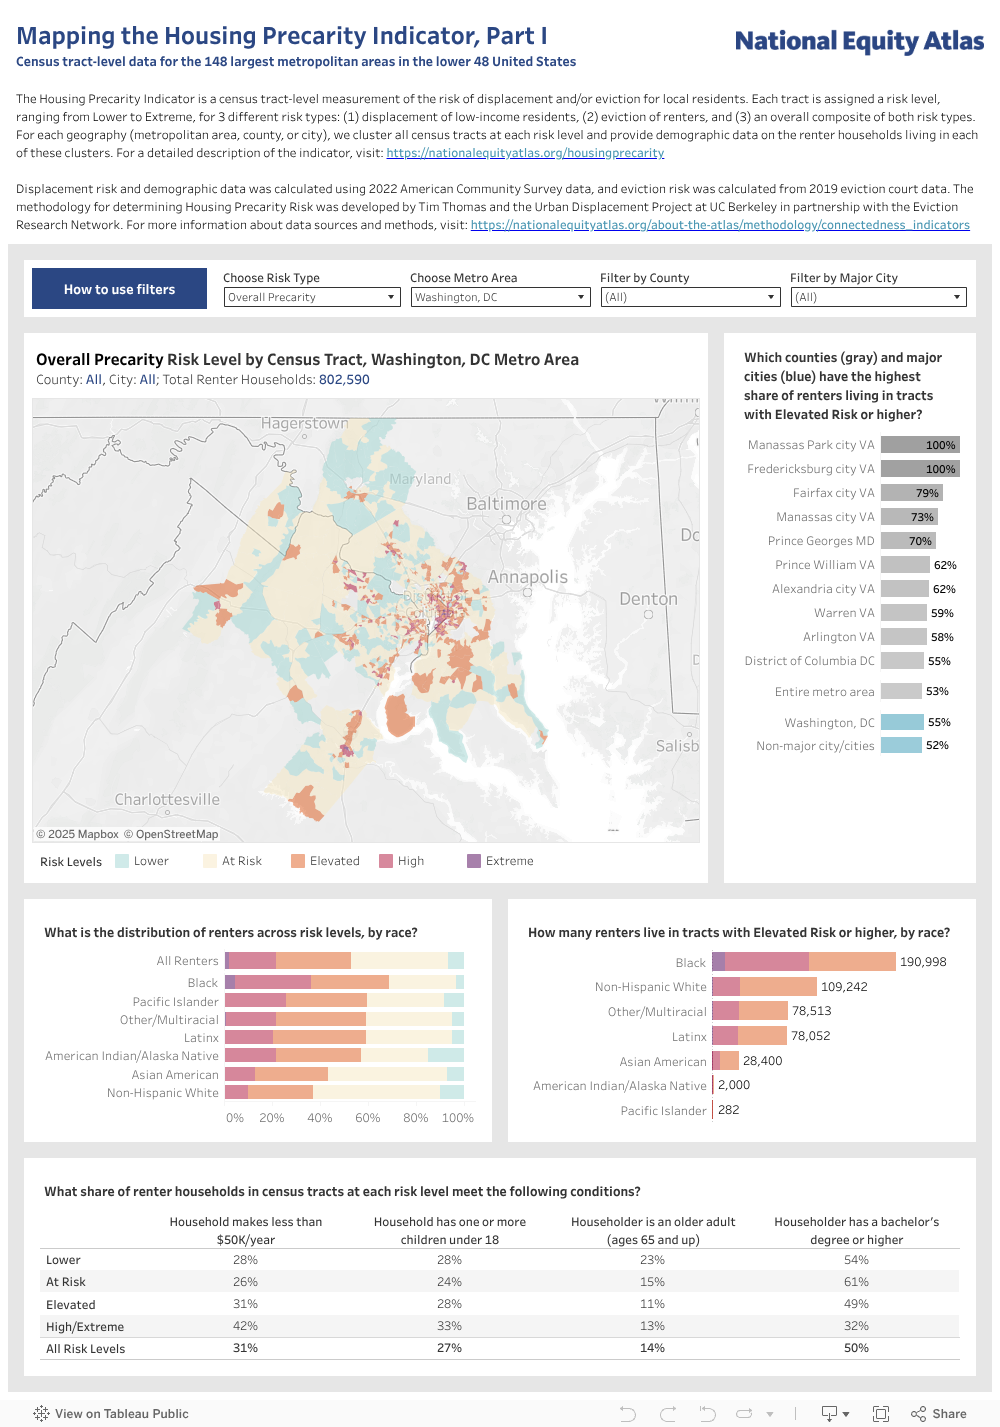Click the Hagerstown label on the map
The image size is (1000, 1427).
click(305, 423)
